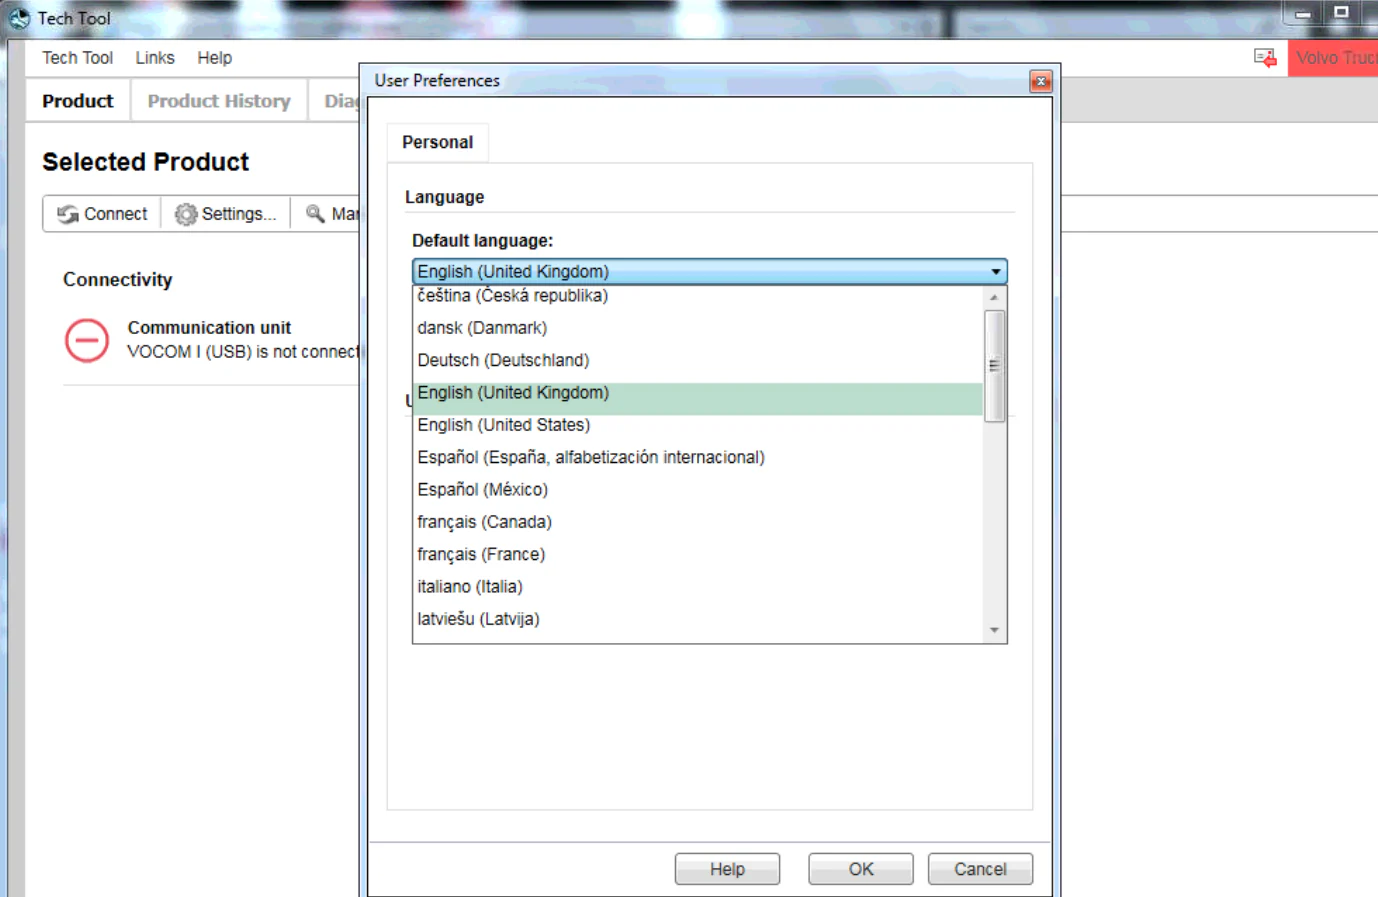Choose Español (España, alfabetización internacional)
This screenshot has width=1378, height=897.
[x=698, y=457]
